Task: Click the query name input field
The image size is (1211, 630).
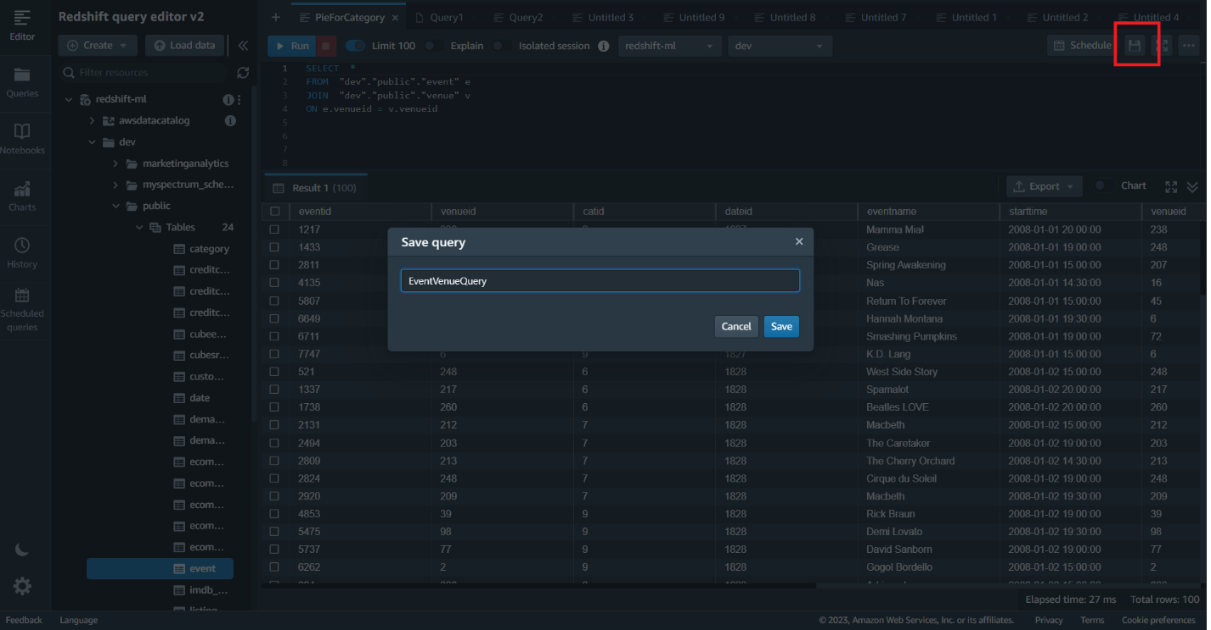Action: [x=600, y=281]
